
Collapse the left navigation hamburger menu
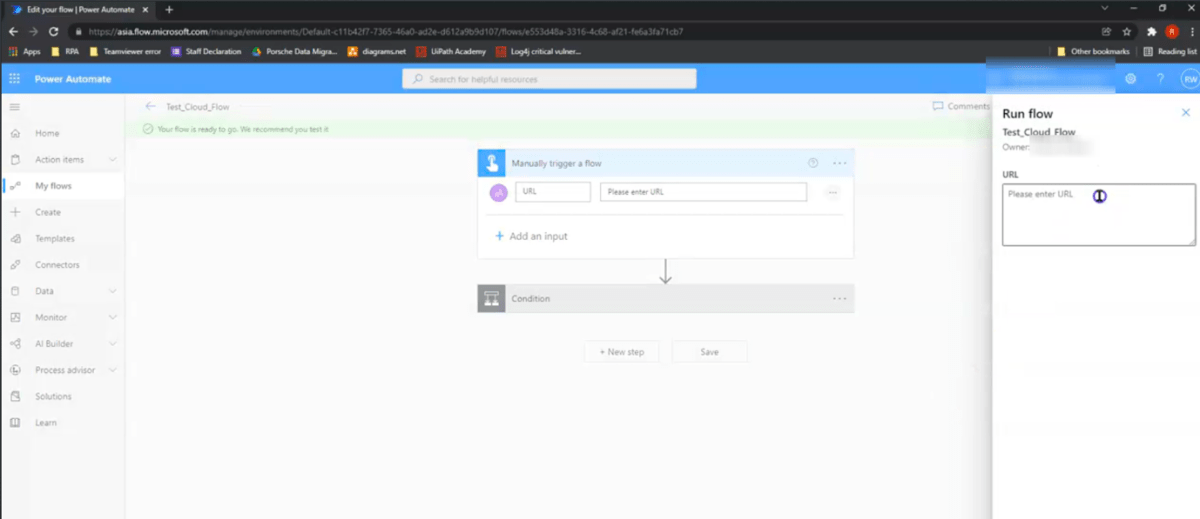click(x=14, y=106)
